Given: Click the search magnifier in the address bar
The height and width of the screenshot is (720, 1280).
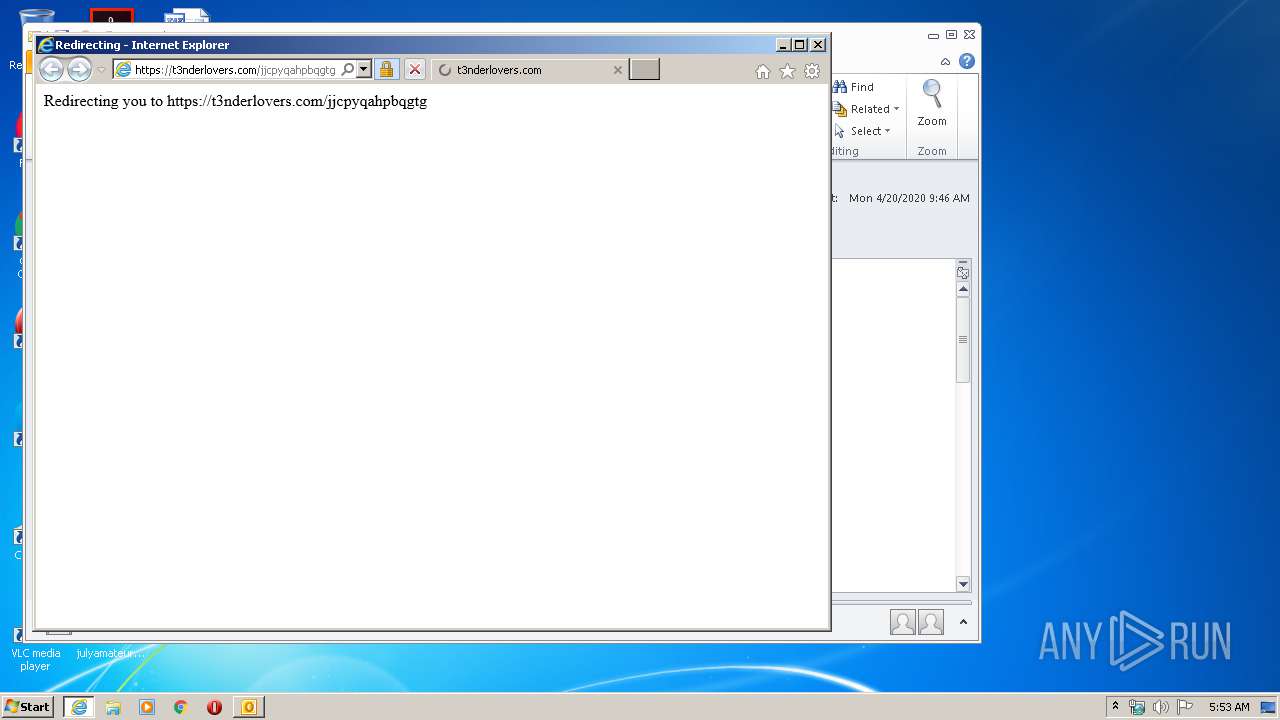Looking at the screenshot, I should click(347, 70).
